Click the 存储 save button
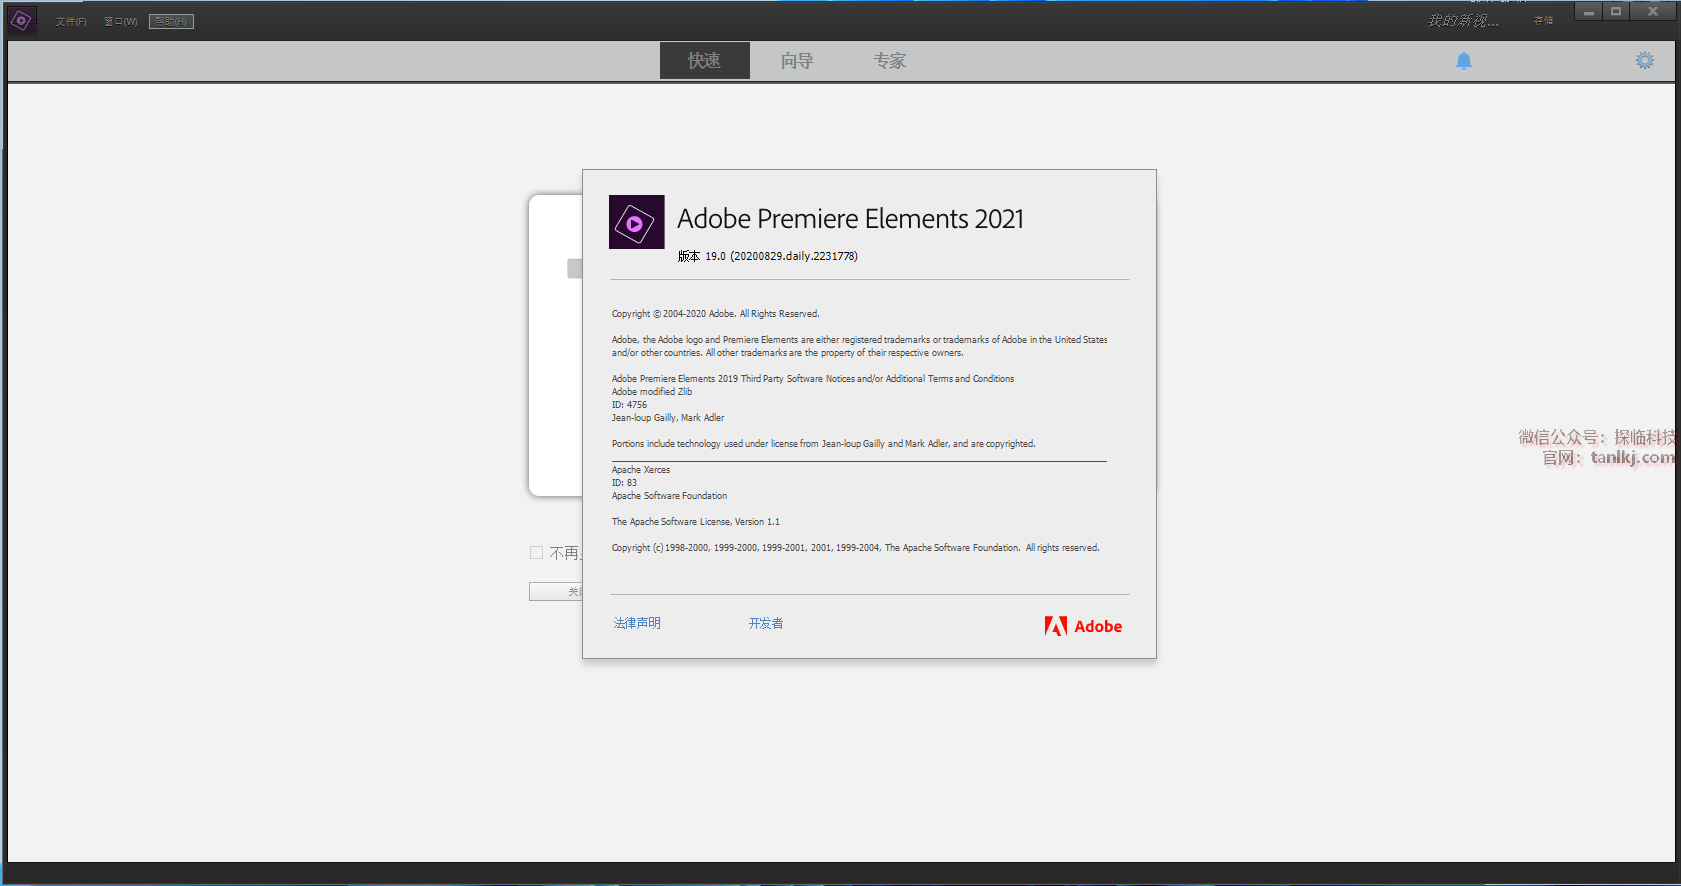1681x886 pixels. (x=1544, y=21)
